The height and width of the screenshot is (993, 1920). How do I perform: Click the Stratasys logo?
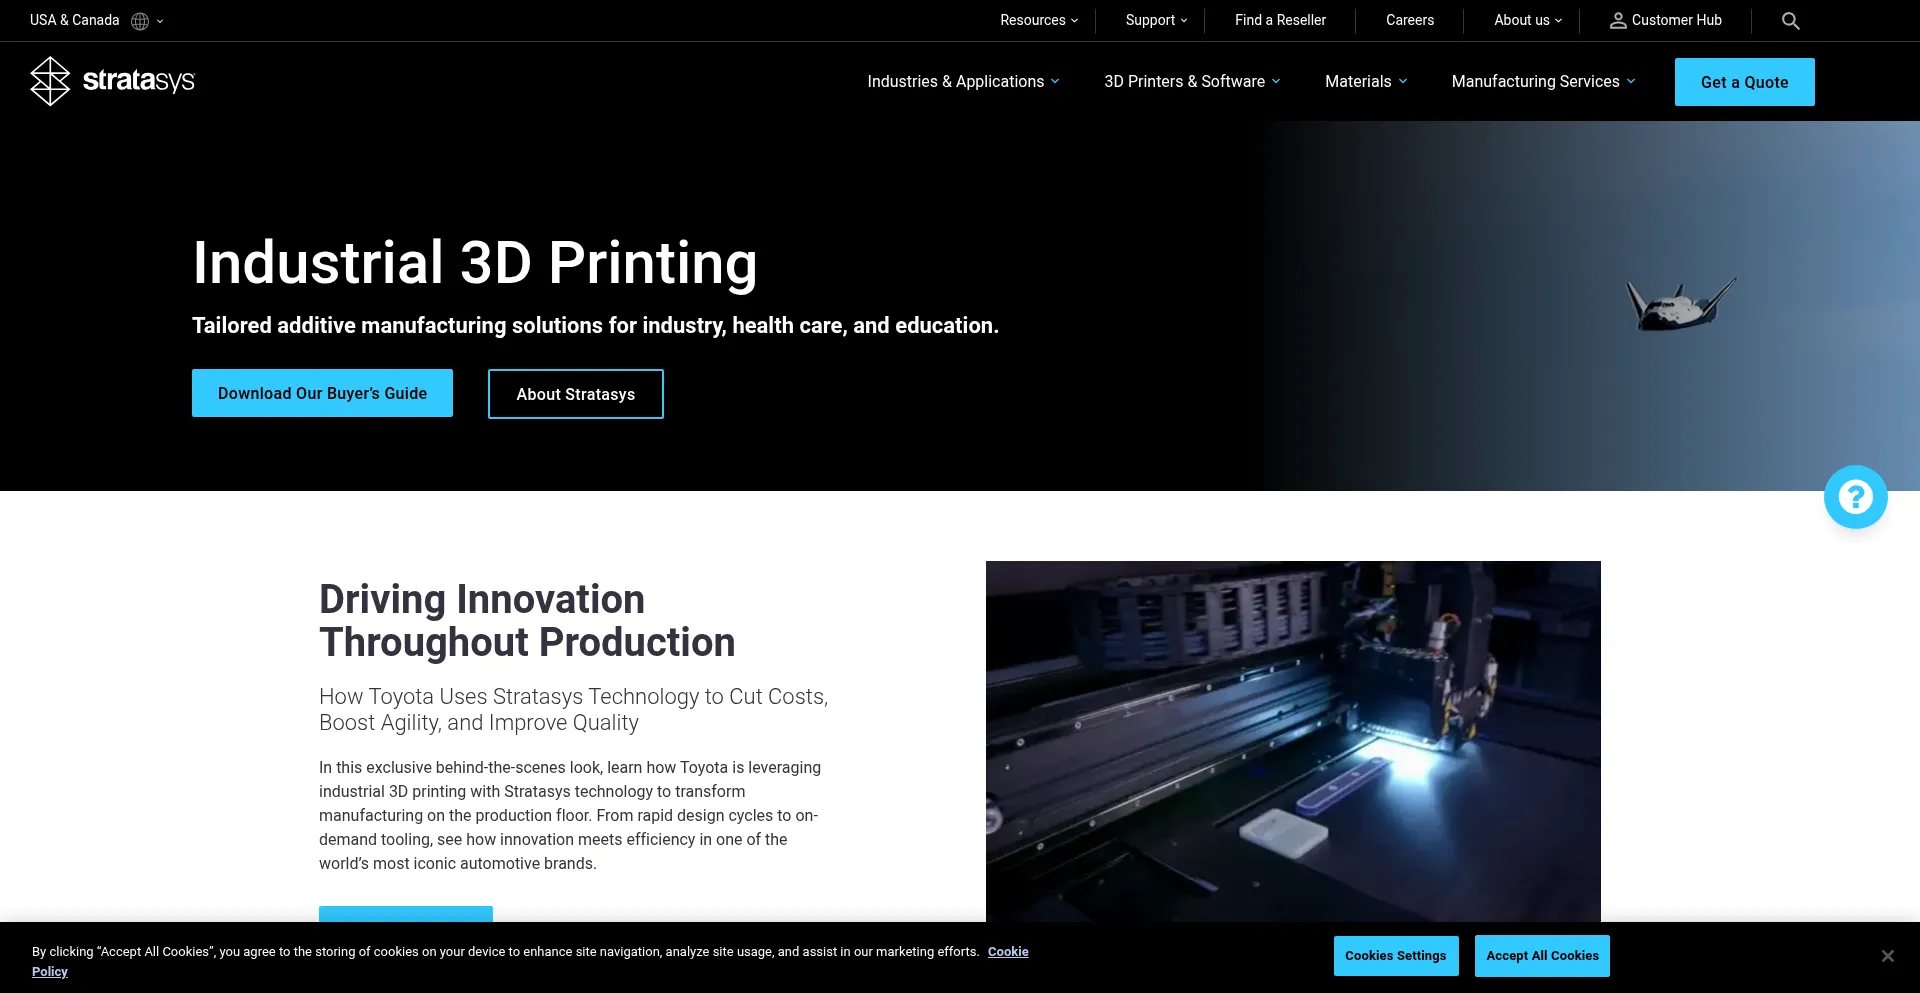[112, 81]
